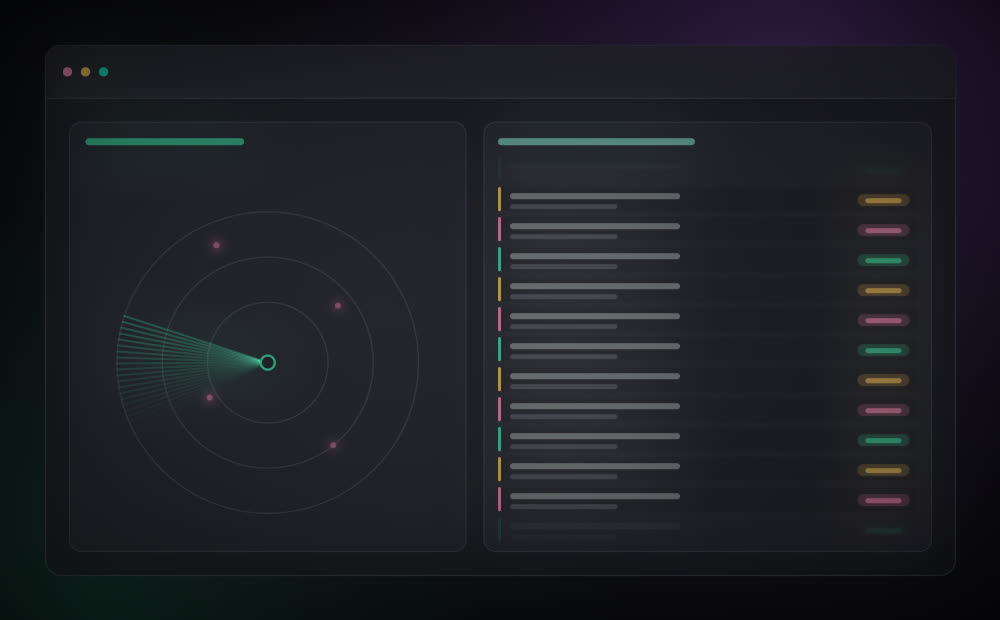Viewport: 1000px width, 620px height.
Task: Click the yellow window dot in the title bar
Action: click(85, 71)
